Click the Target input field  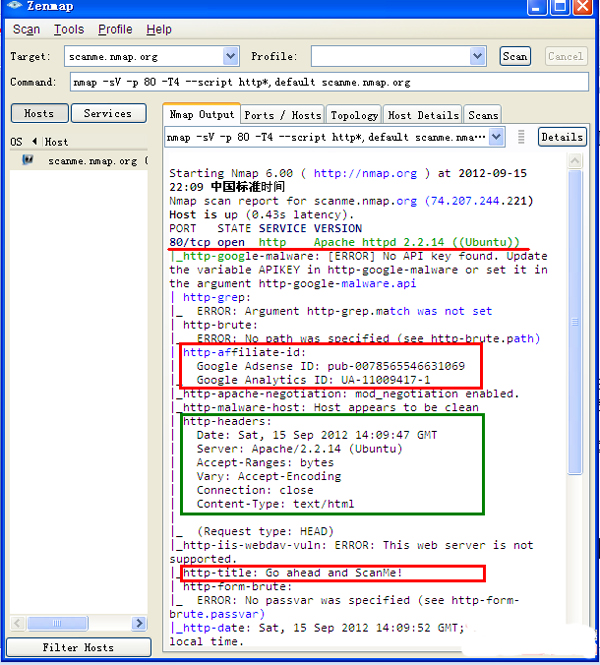[x=144, y=56]
